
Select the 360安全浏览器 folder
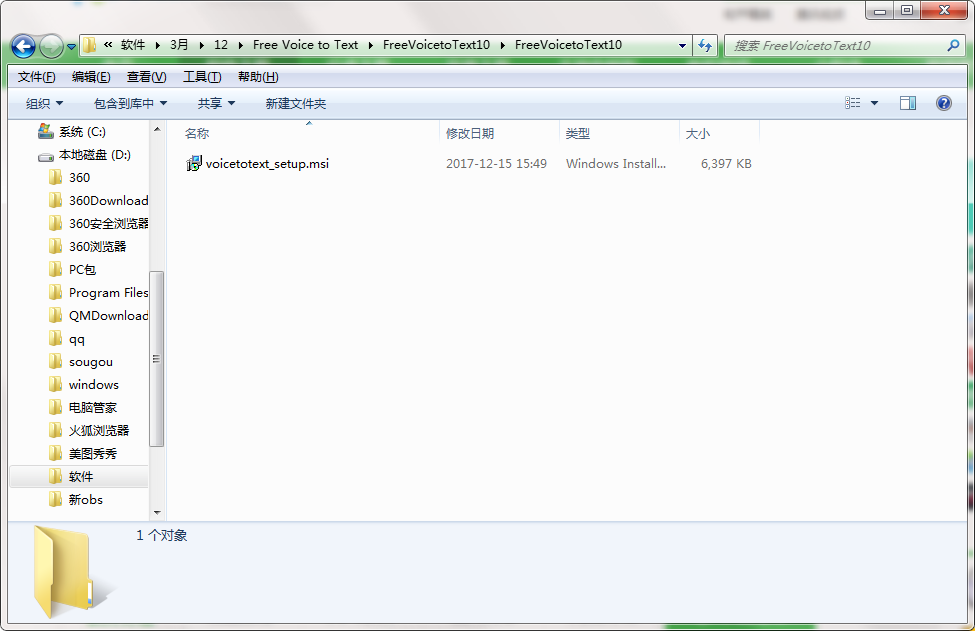coord(108,224)
